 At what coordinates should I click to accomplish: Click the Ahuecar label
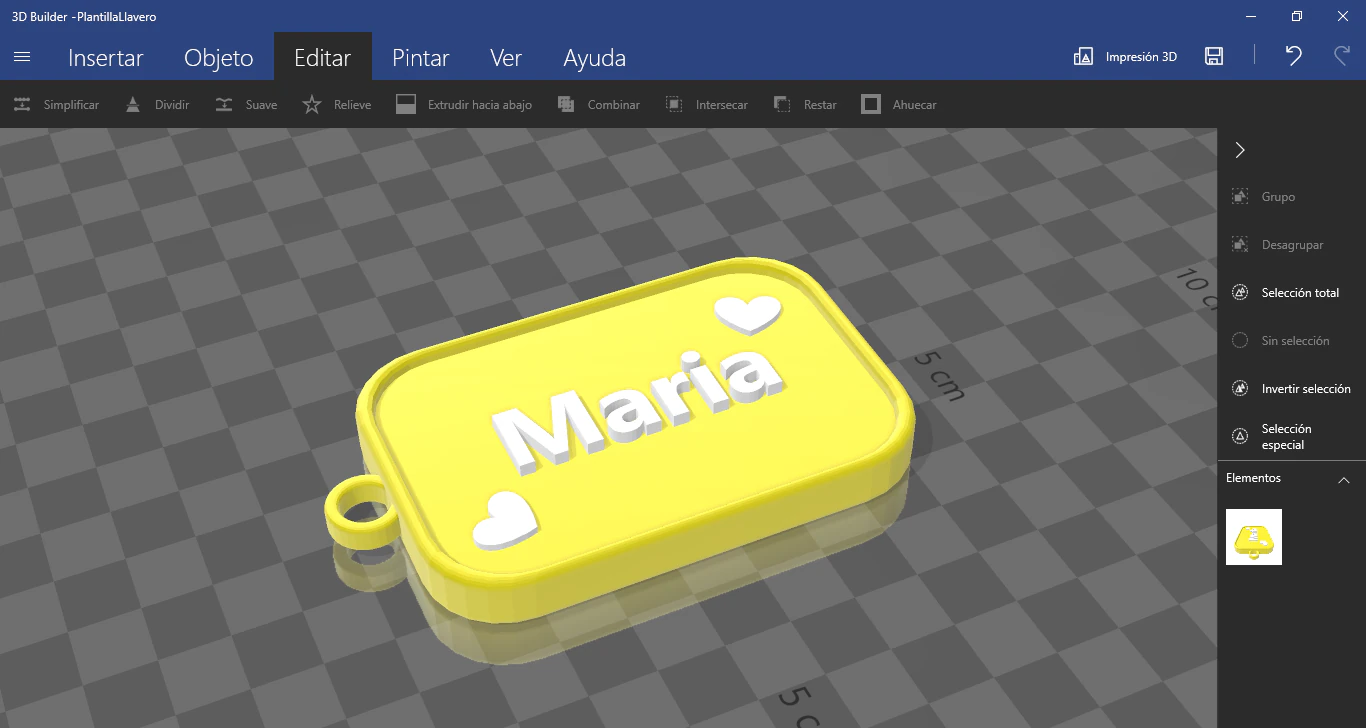(x=915, y=105)
